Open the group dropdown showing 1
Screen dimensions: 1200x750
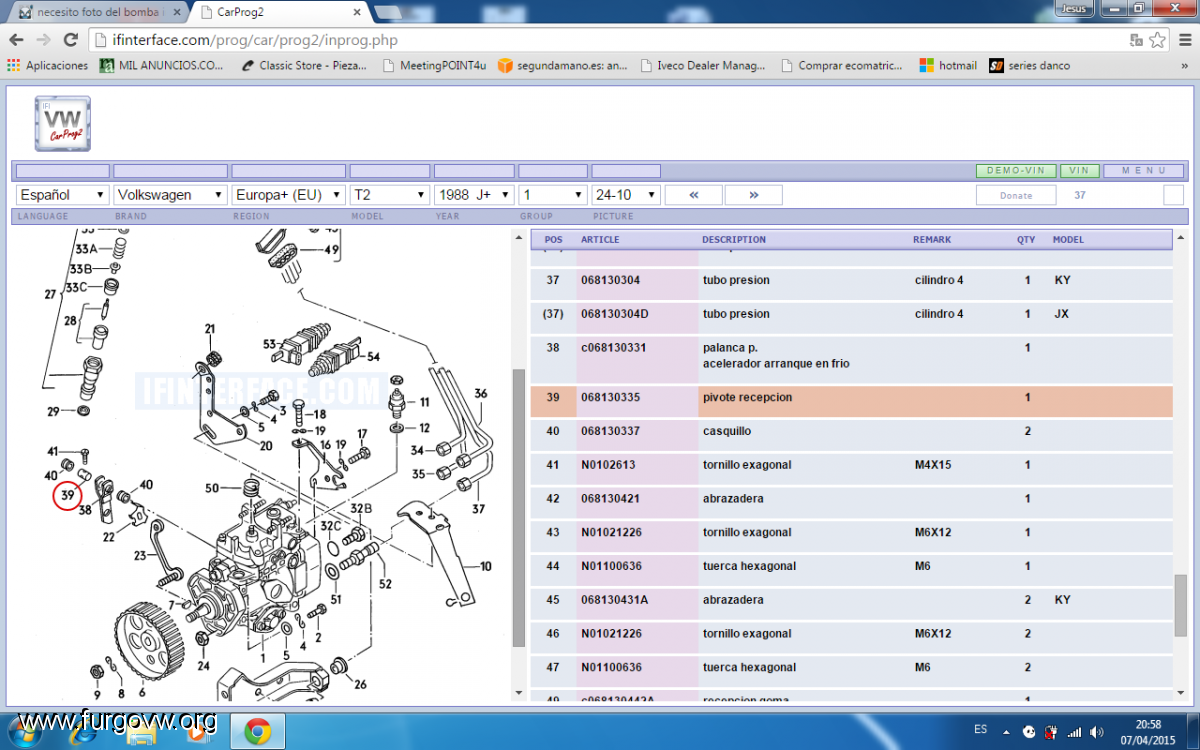pos(553,195)
